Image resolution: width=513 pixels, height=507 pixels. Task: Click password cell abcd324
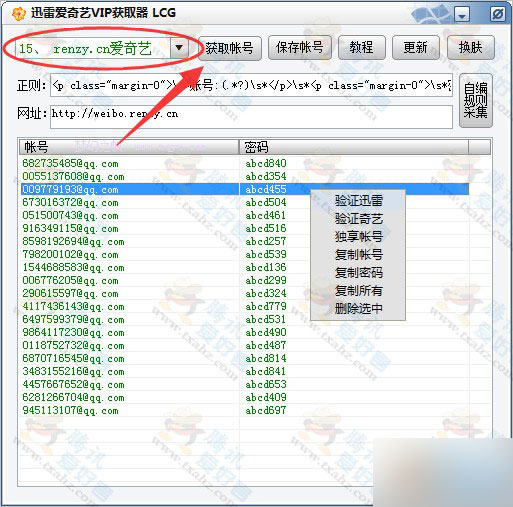266,293
